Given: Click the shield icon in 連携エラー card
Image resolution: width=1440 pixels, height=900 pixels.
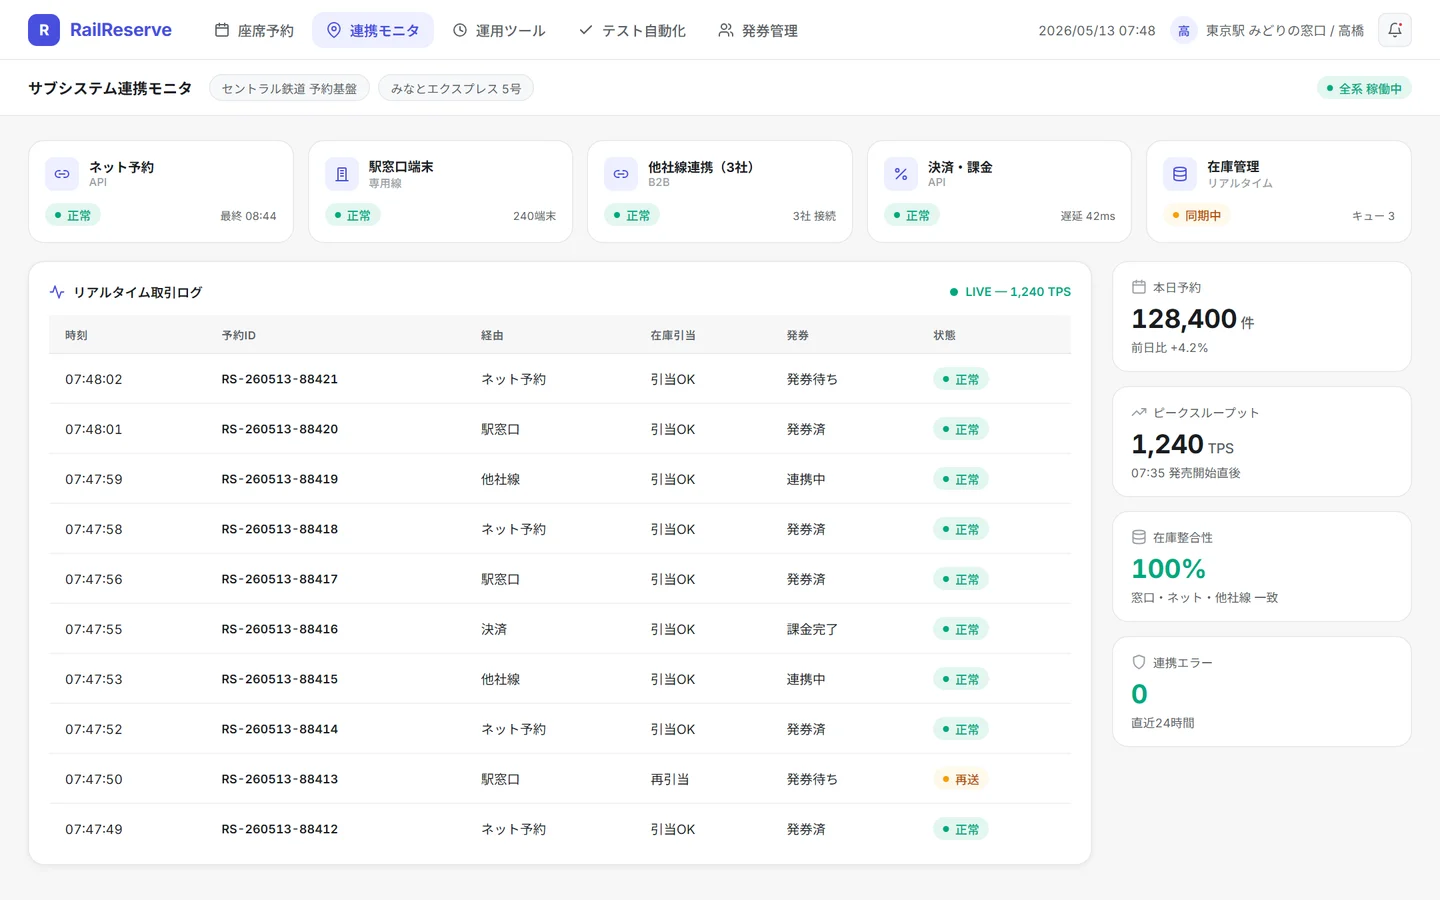Looking at the screenshot, I should 1138,662.
